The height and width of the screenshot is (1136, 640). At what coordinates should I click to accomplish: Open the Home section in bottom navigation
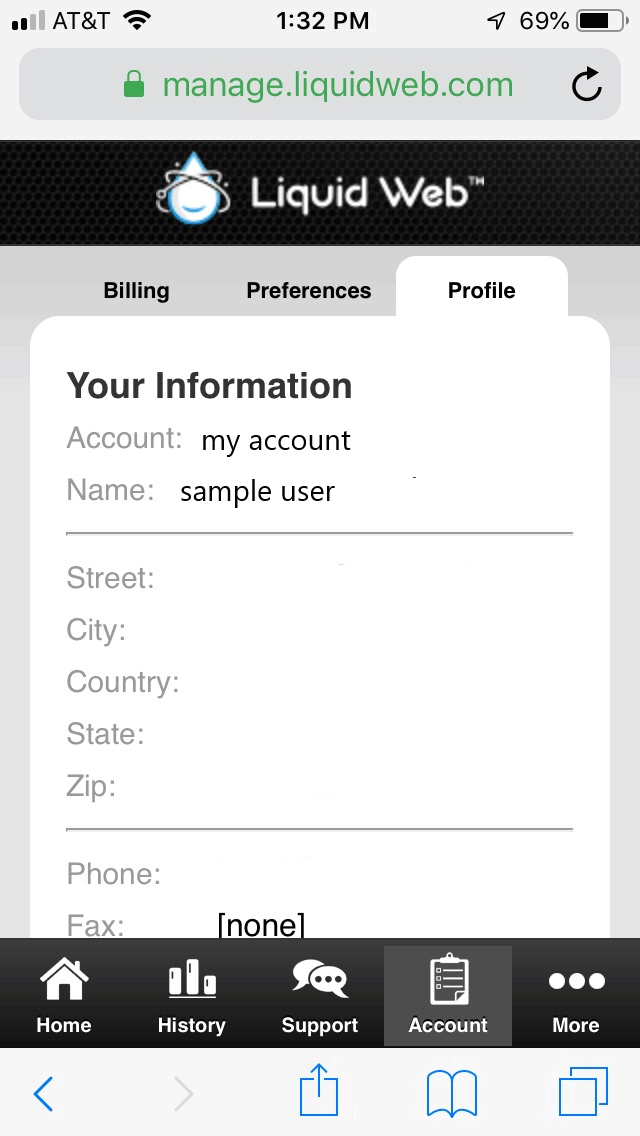click(x=63, y=995)
